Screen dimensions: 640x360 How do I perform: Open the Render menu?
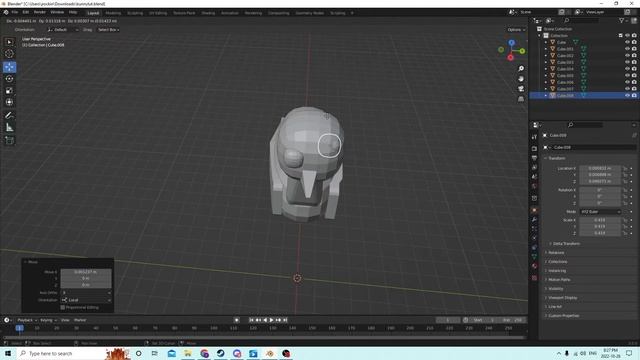click(40, 13)
